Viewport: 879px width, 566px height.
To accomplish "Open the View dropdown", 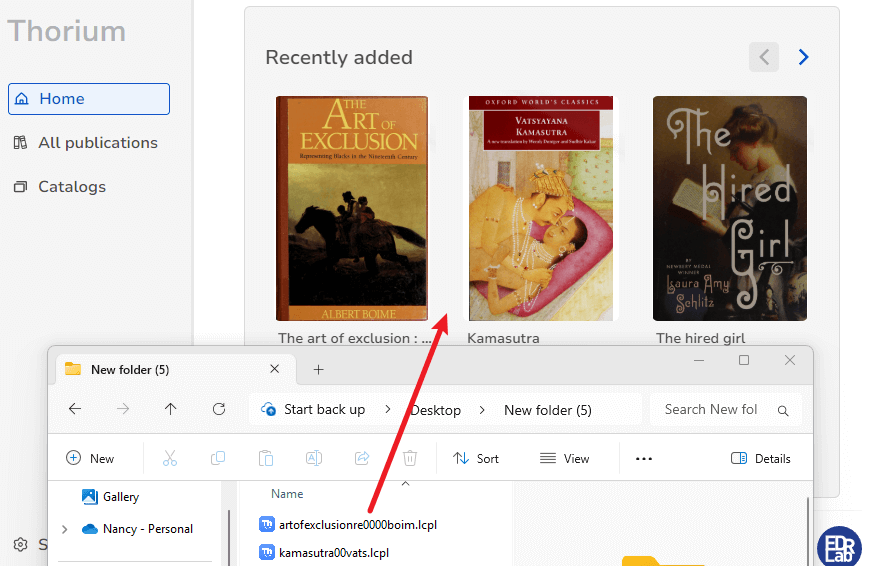I will [x=565, y=458].
